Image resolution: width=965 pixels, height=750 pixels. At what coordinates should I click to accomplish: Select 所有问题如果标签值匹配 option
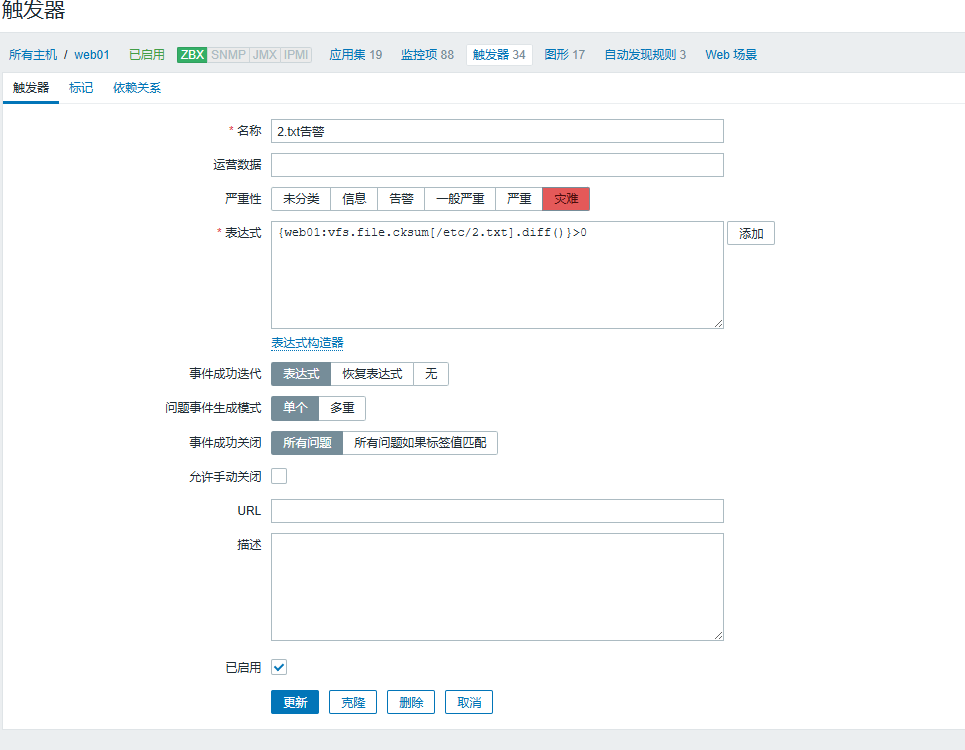[420, 443]
